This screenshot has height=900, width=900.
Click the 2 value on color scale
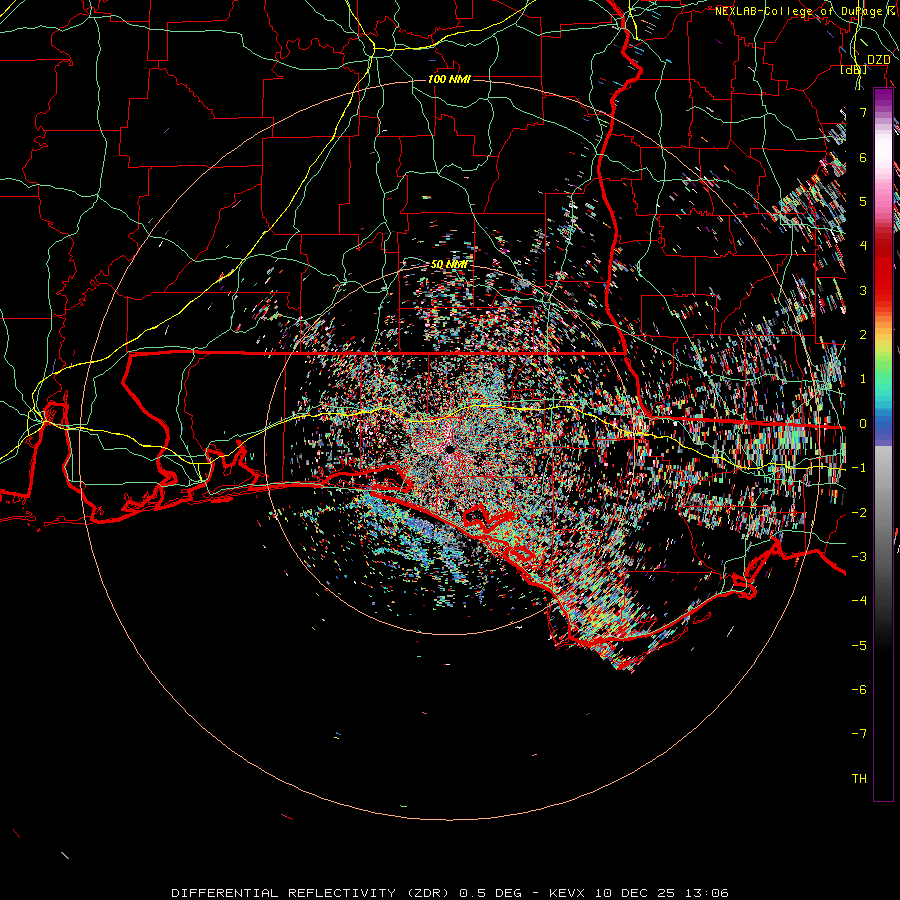(x=863, y=335)
